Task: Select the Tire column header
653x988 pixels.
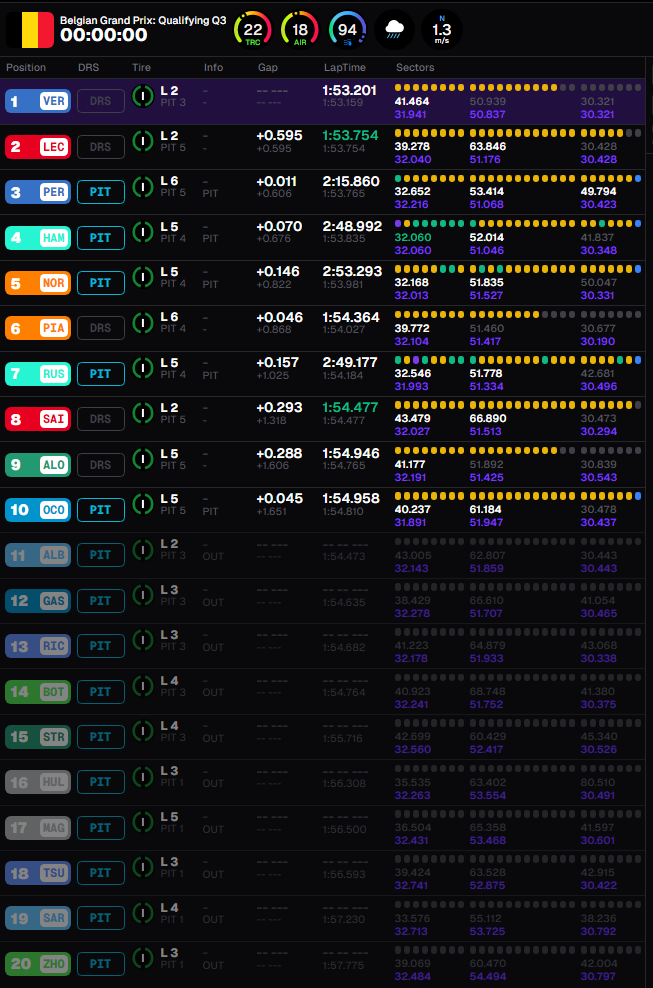Action: 141,67
